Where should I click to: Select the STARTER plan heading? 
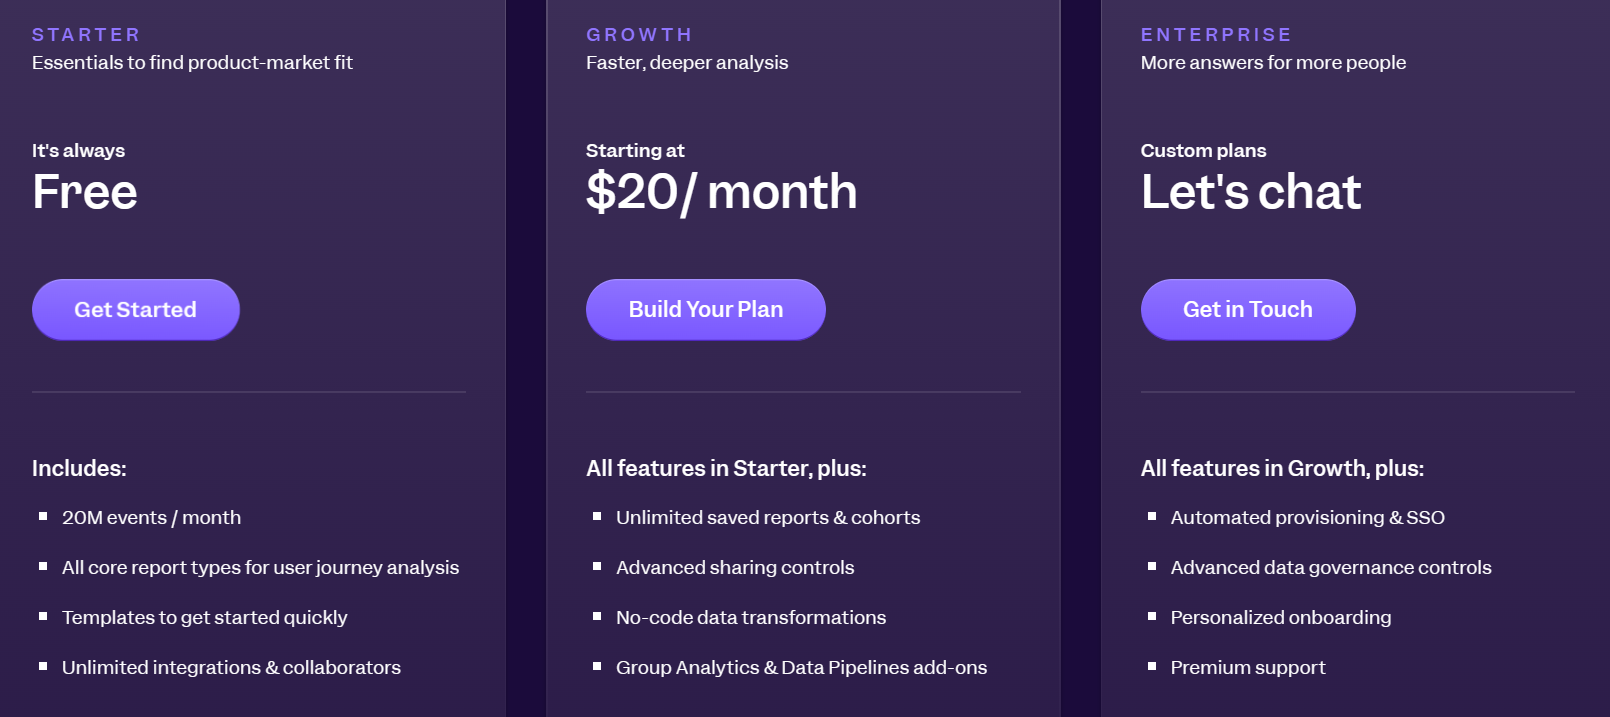[86, 33]
